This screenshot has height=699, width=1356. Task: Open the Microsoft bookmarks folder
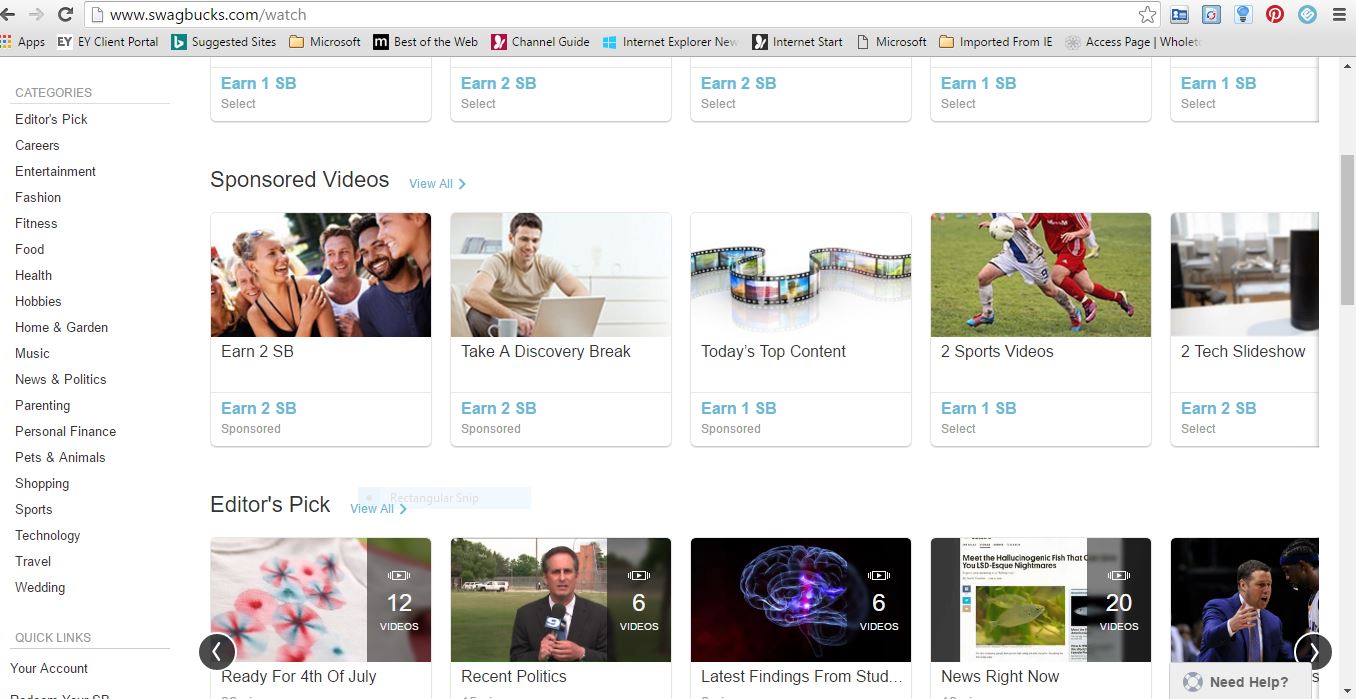point(325,42)
